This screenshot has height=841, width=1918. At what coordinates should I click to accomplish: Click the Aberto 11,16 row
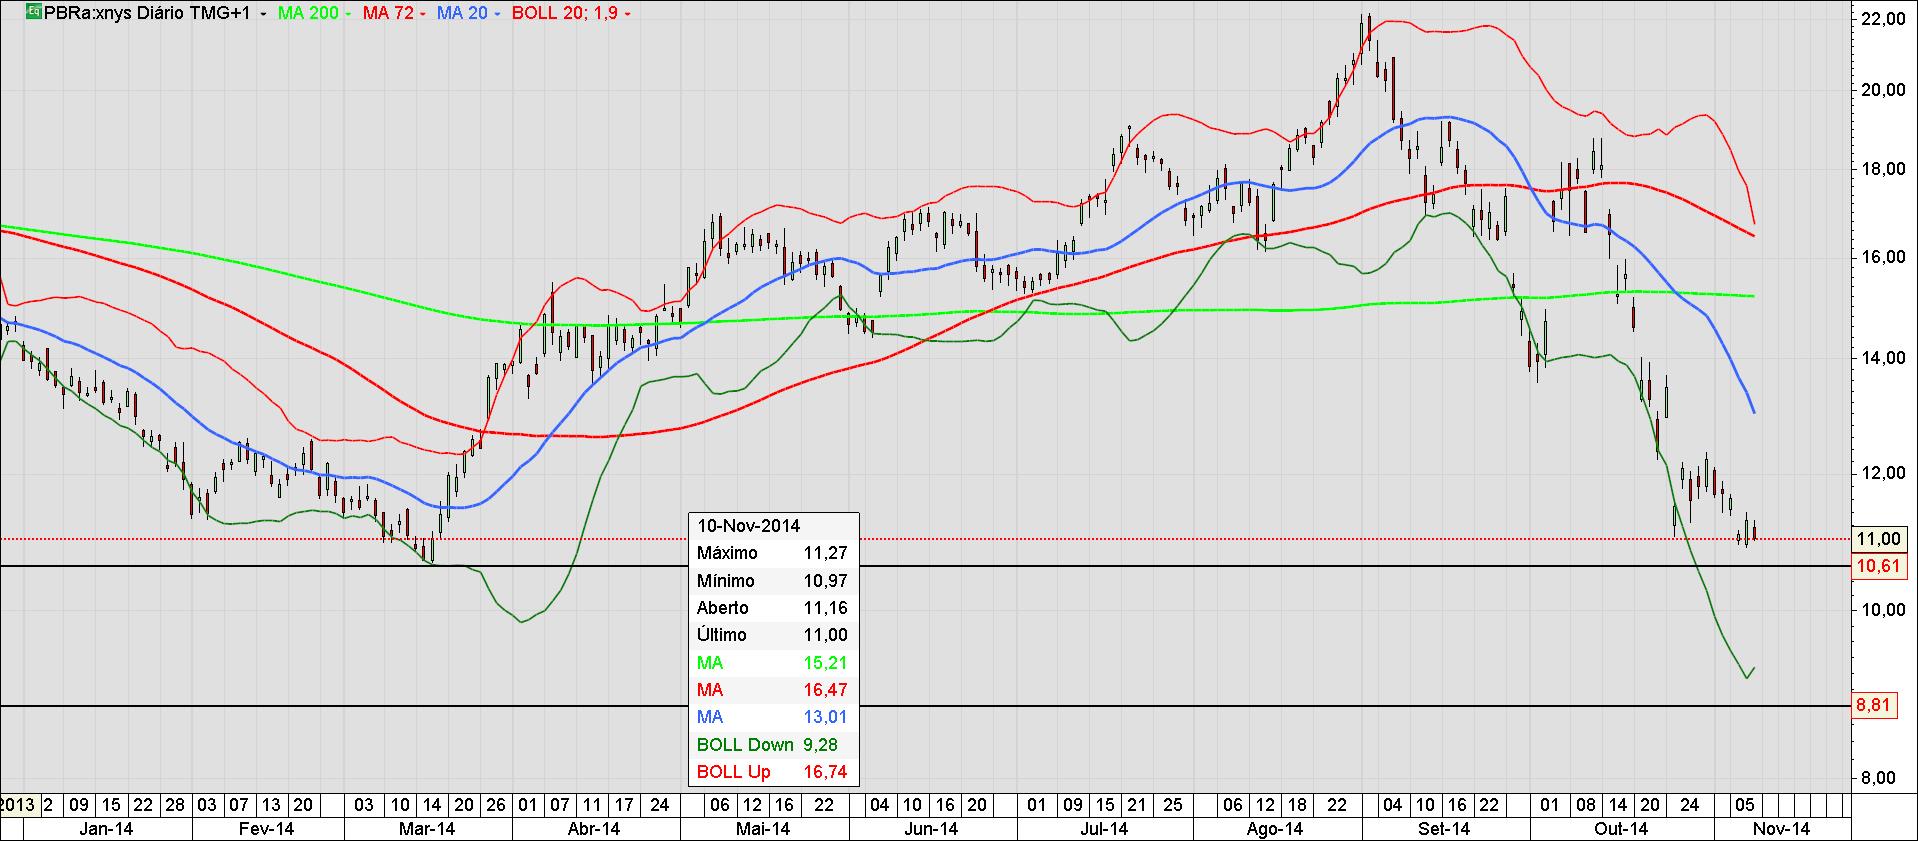tap(773, 608)
